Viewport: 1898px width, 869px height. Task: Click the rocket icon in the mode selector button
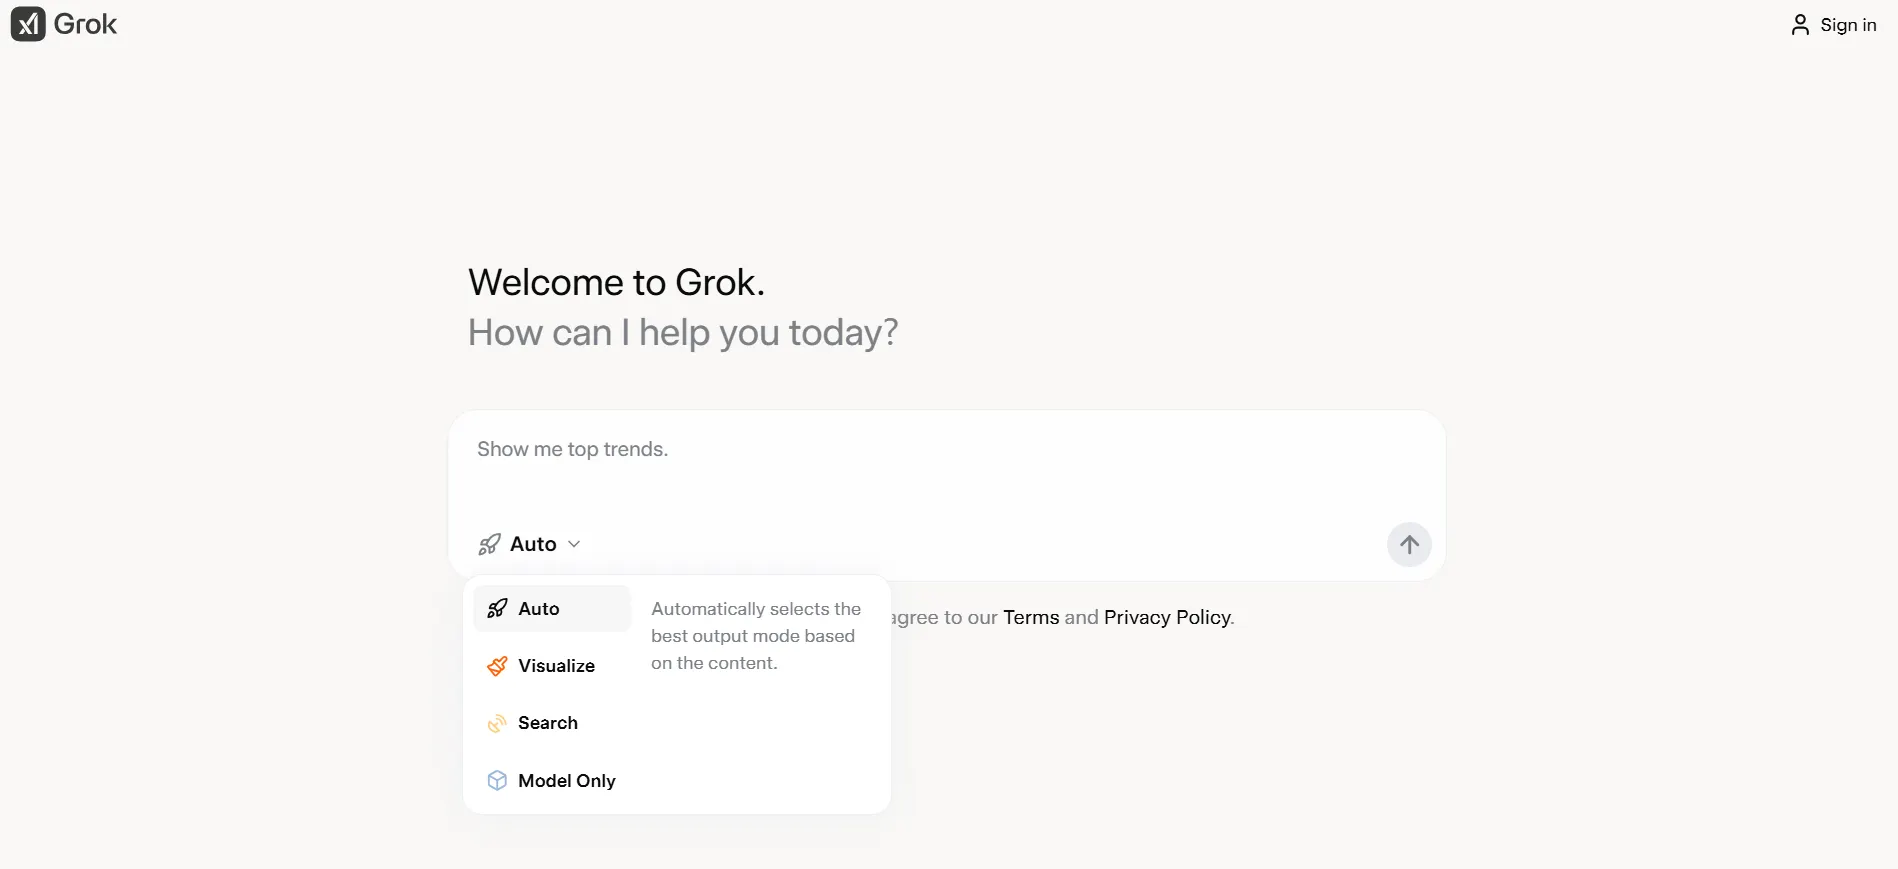489,544
